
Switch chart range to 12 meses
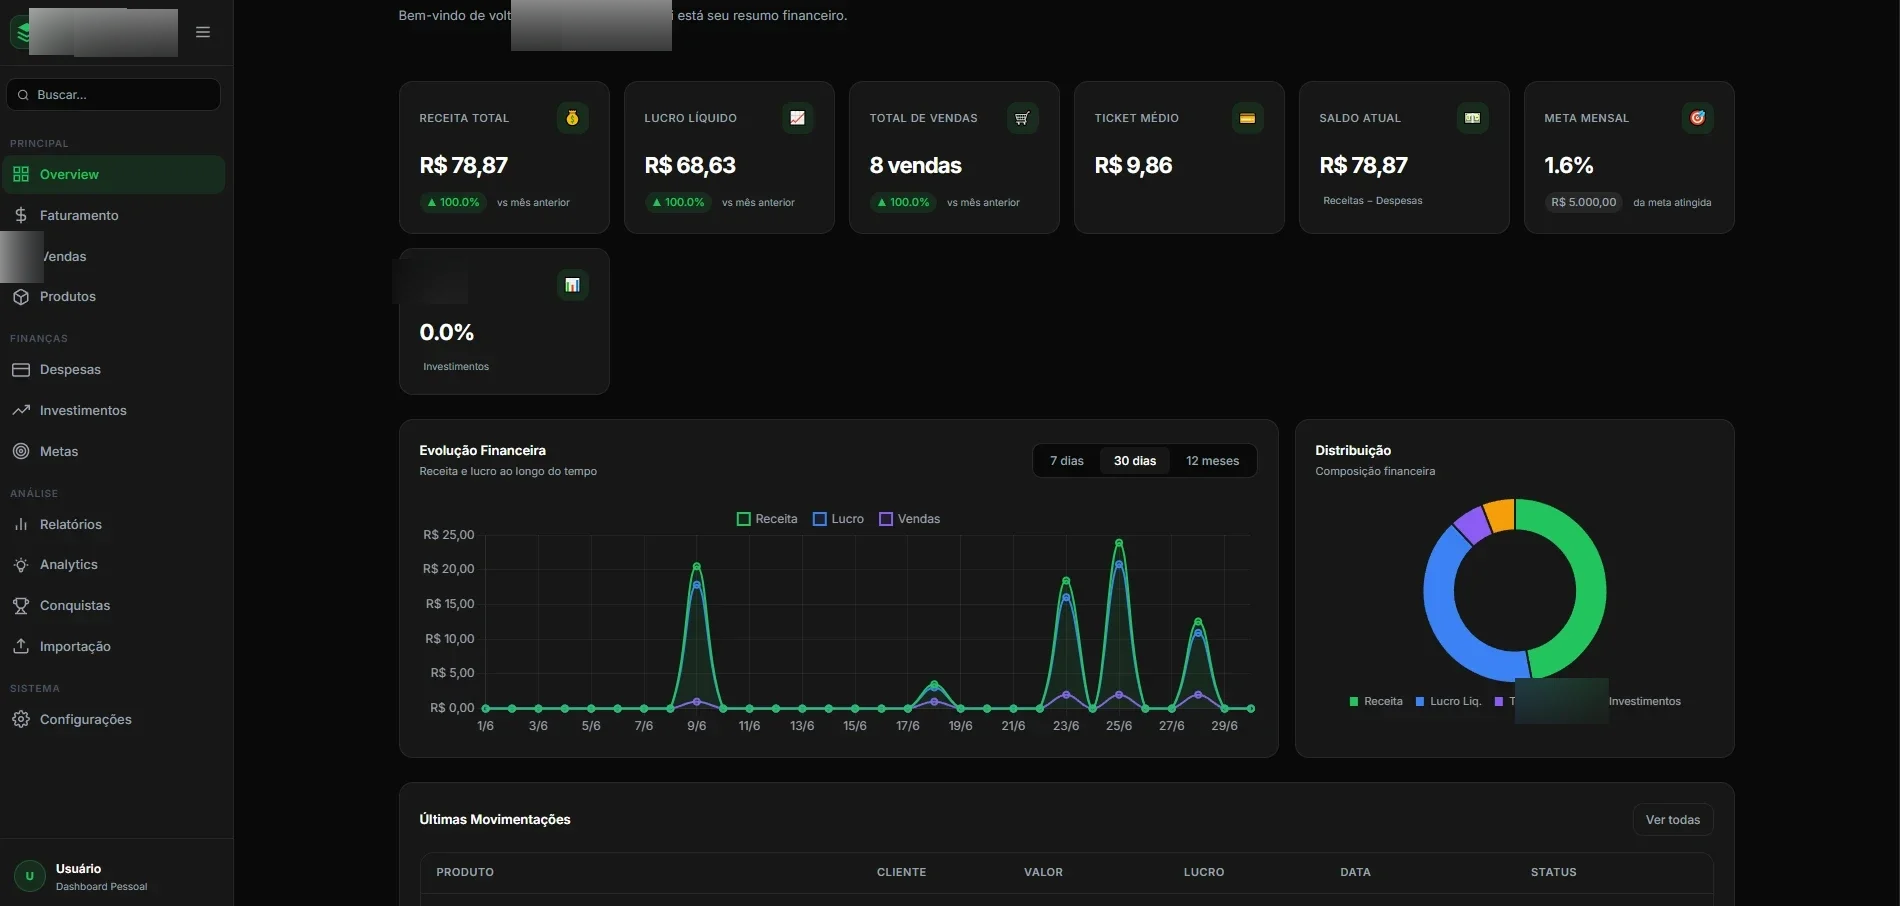point(1212,461)
